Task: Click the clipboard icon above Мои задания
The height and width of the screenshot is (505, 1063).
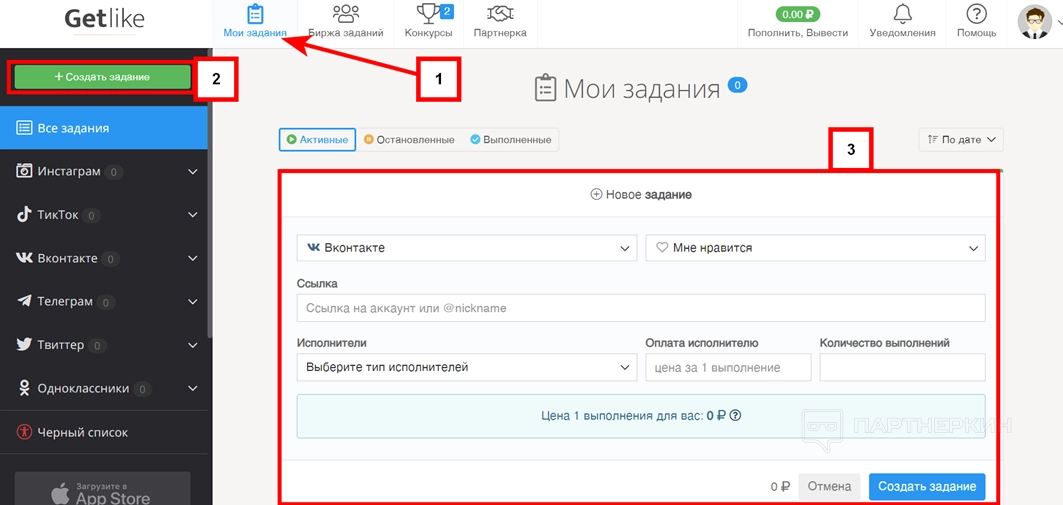Action: (x=255, y=14)
